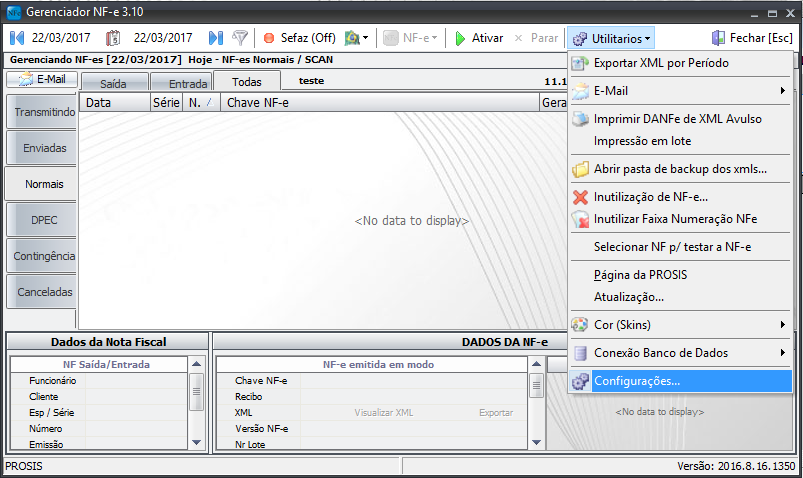Click the XML row Exportar link
Image resolution: width=803 pixels, height=478 pixels.
496,412
